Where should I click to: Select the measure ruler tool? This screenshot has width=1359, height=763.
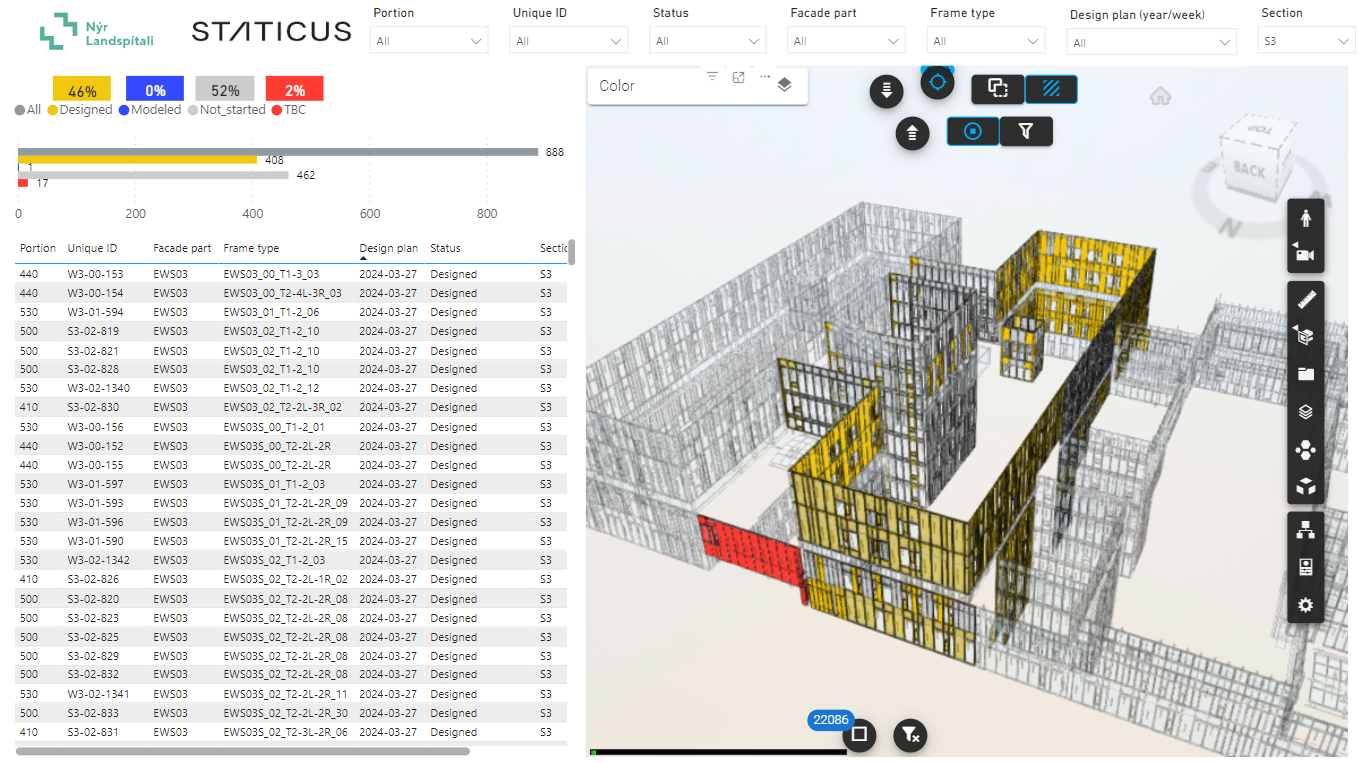pyautogui.click(x=1305, y=299)
